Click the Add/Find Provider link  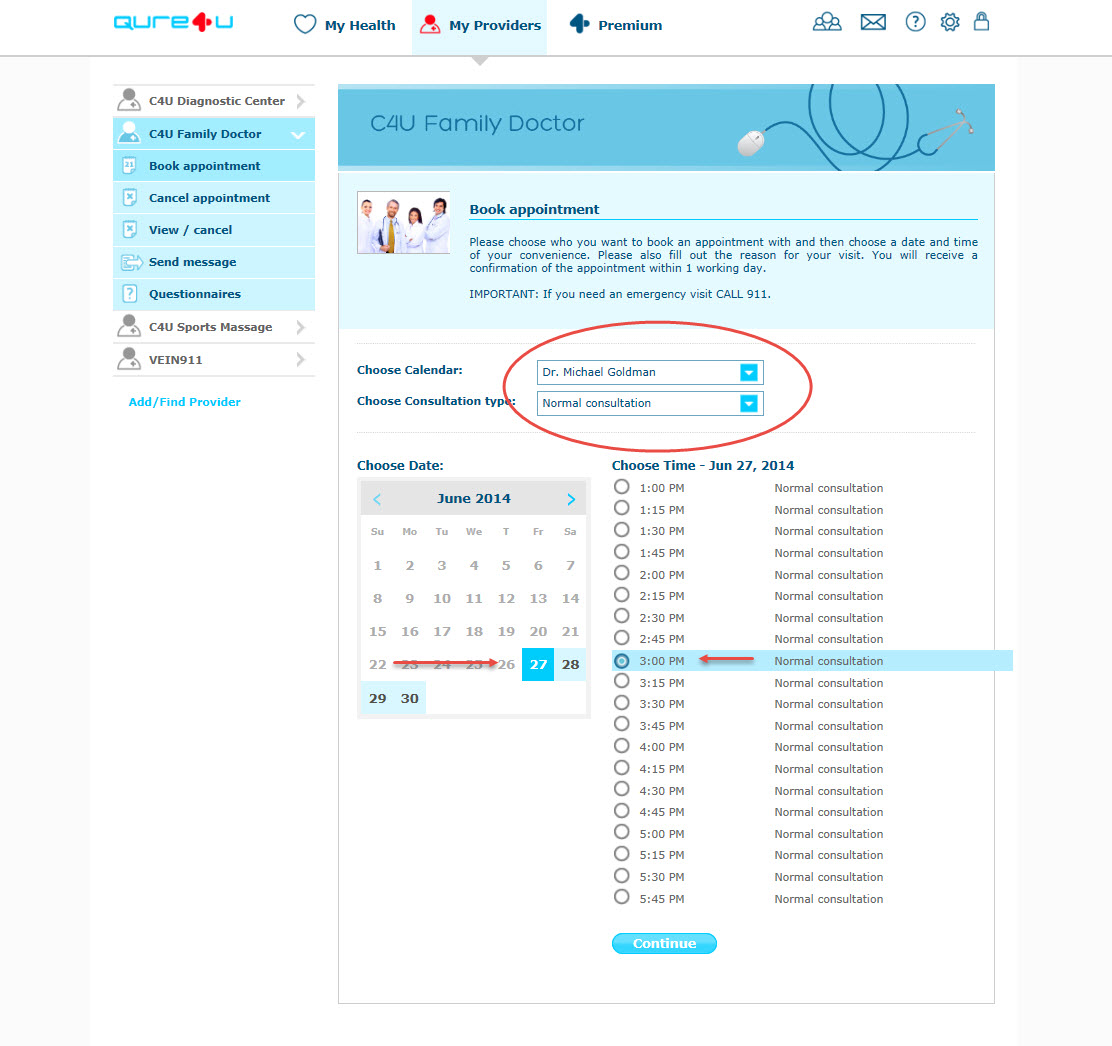[x=184, y=402]
